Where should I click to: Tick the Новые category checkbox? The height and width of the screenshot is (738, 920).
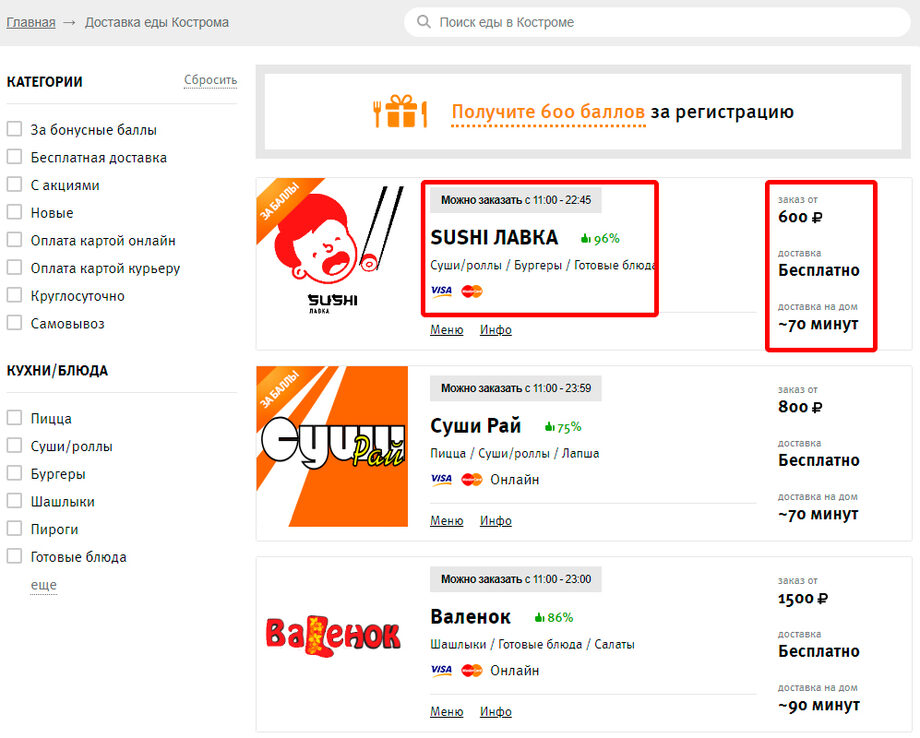[x=14, y=212]
